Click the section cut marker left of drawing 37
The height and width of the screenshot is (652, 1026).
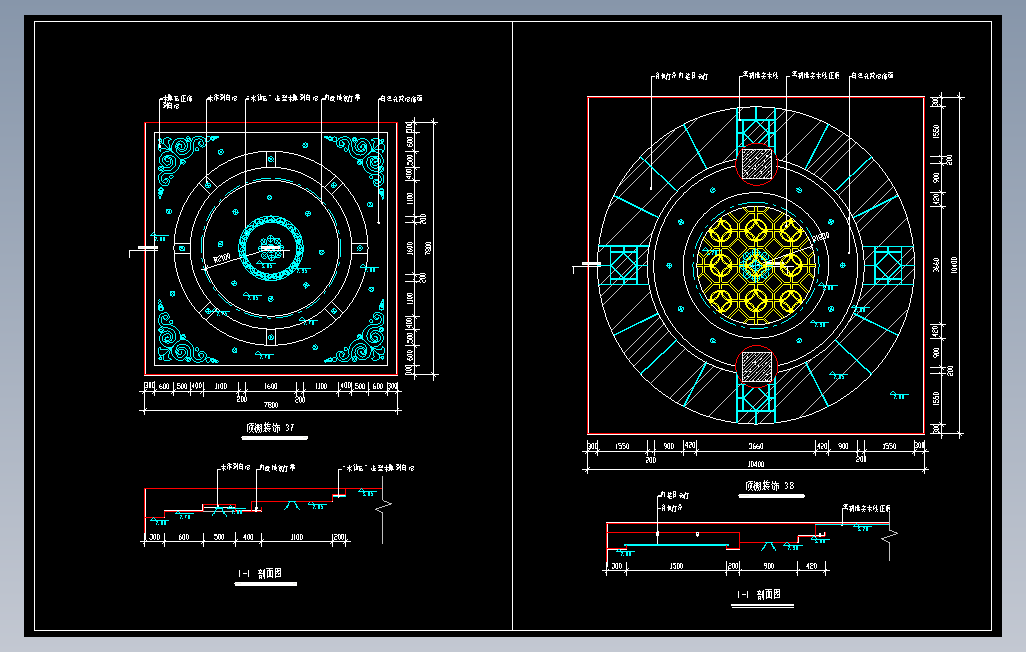tap(144, 249)
